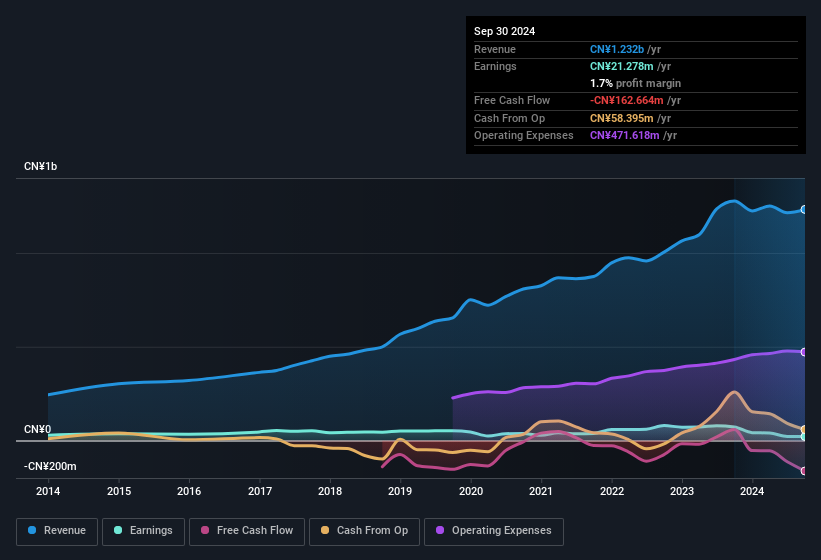Screen dimensions: 821x560
Task: Toggle the Cash From Op legend button
Action: pyautogui.click(x=364, y=531)
